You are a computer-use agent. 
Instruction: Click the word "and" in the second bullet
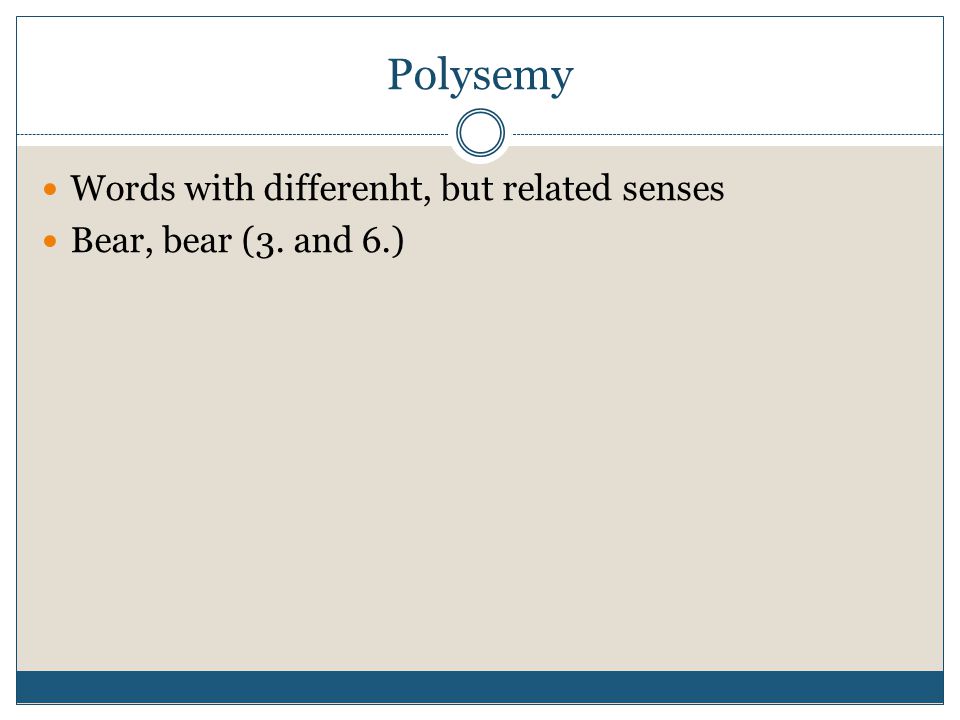tap(323, 240)
